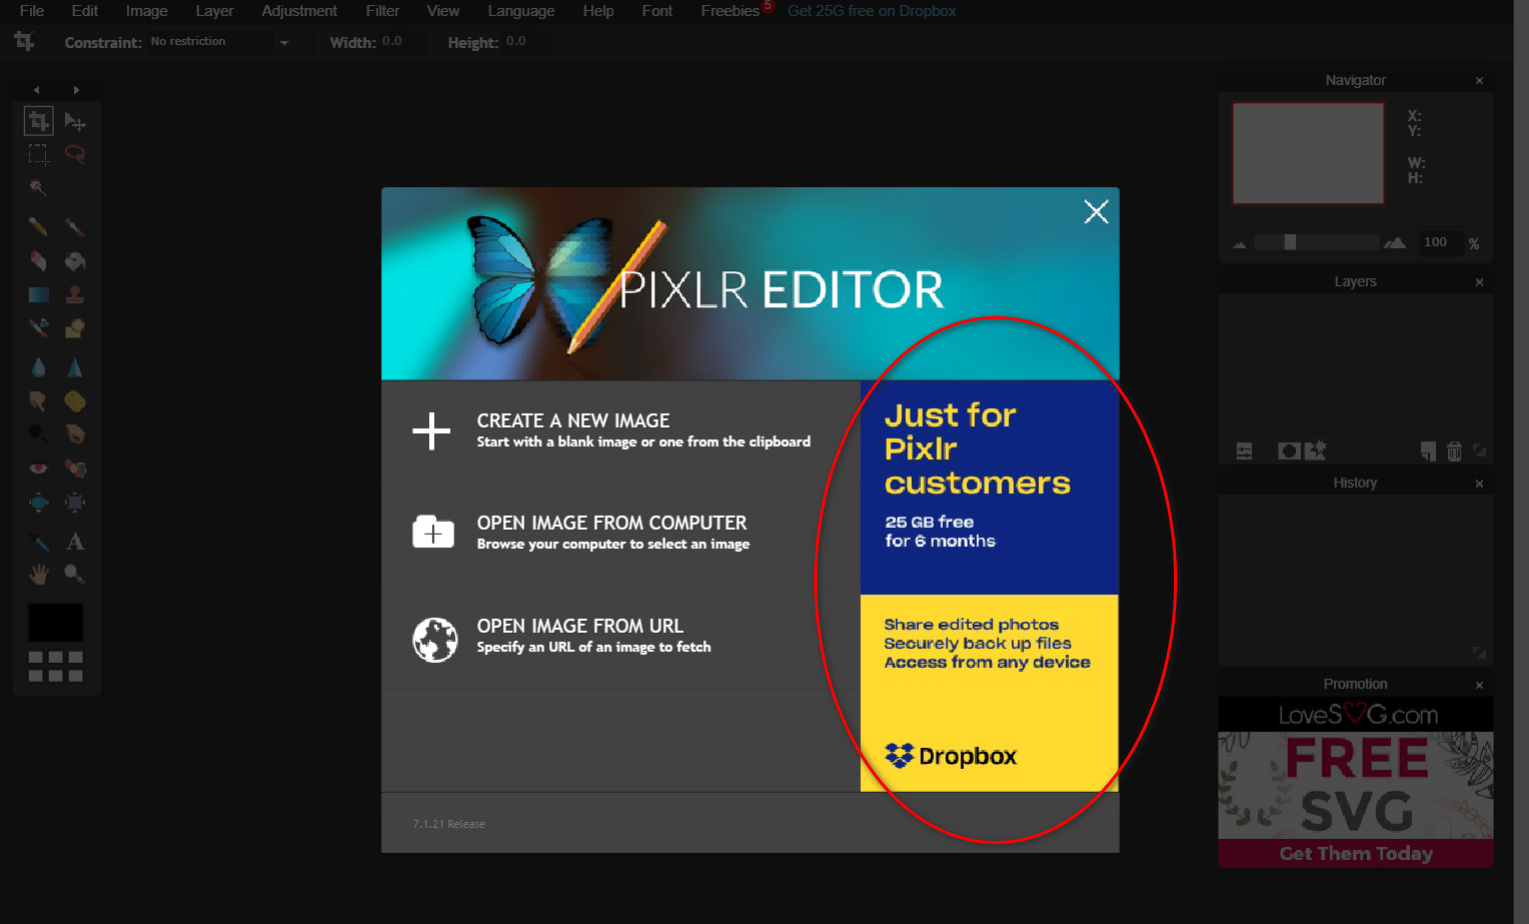Image resolution: width=1529 pixels, height=924 pixels.
Task: Pick the Magic Wand tool
Action: 38,187
